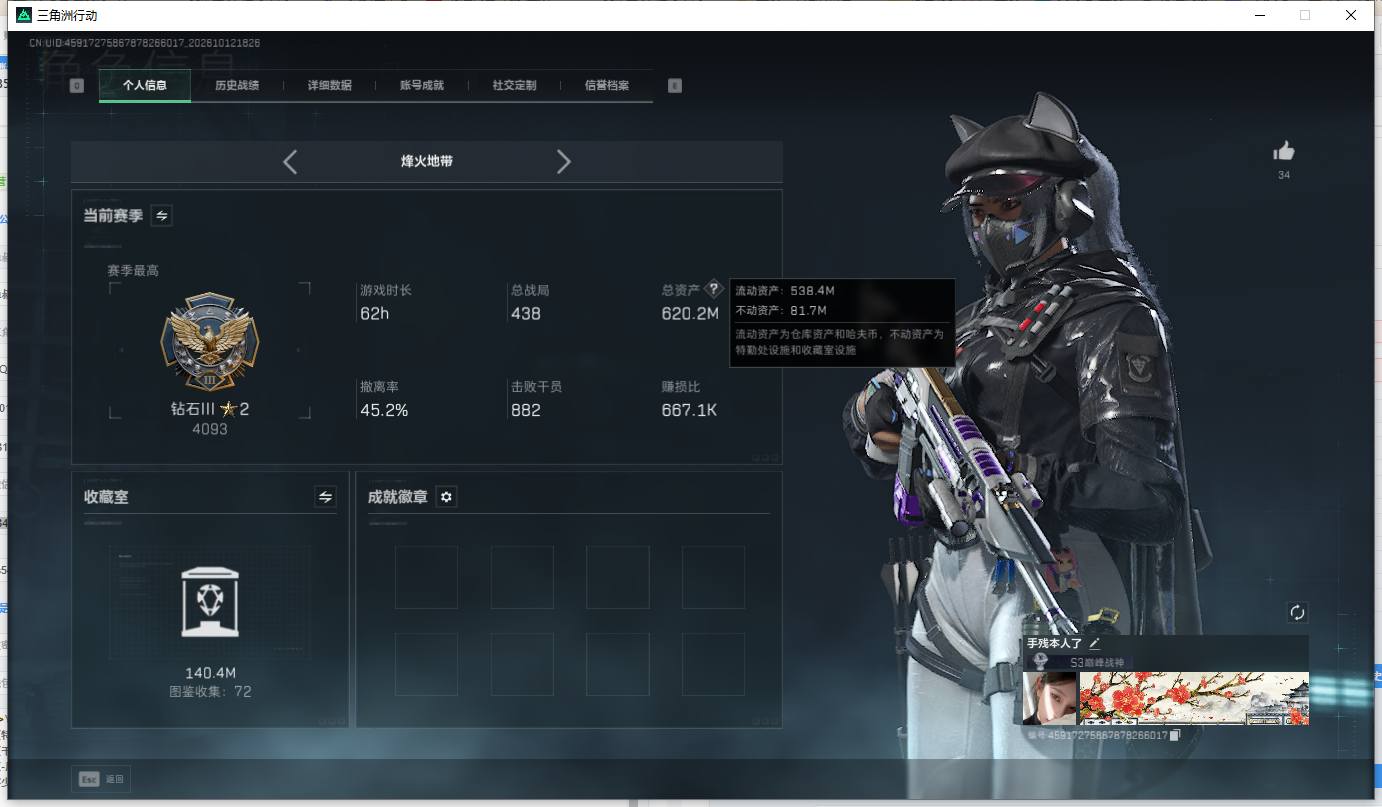Click the thumbs-up like icon
This screenshot has width=1382, height=807.
click(x=1284, y=151)
